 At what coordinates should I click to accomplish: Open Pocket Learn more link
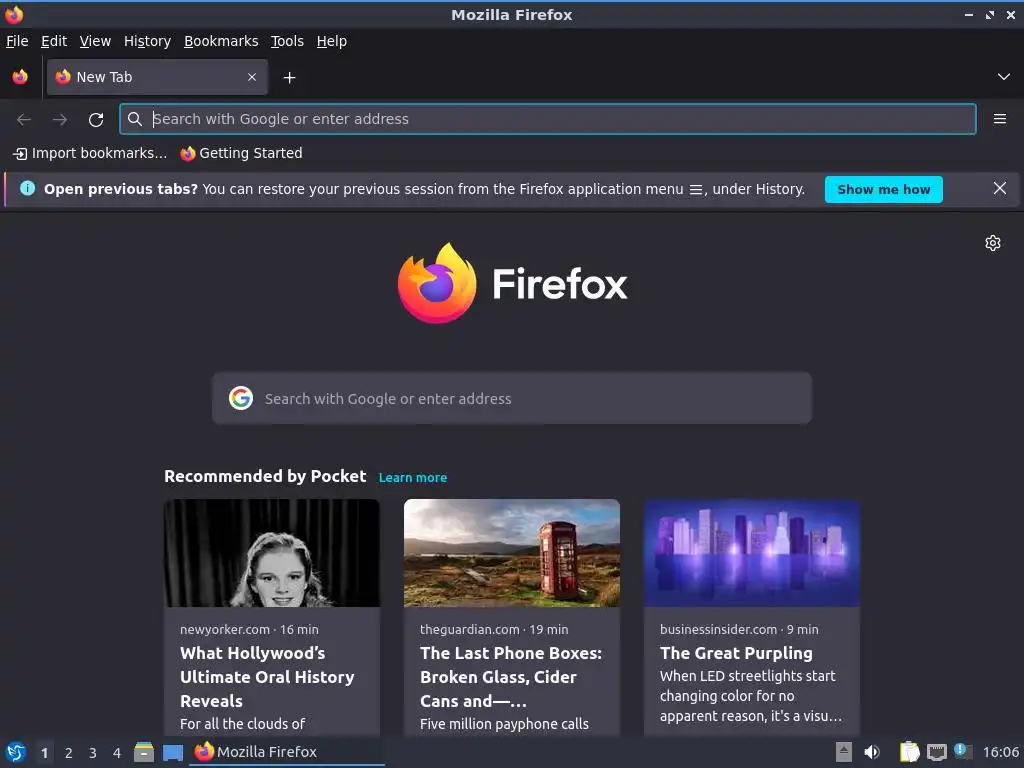[x=413, y=477]
